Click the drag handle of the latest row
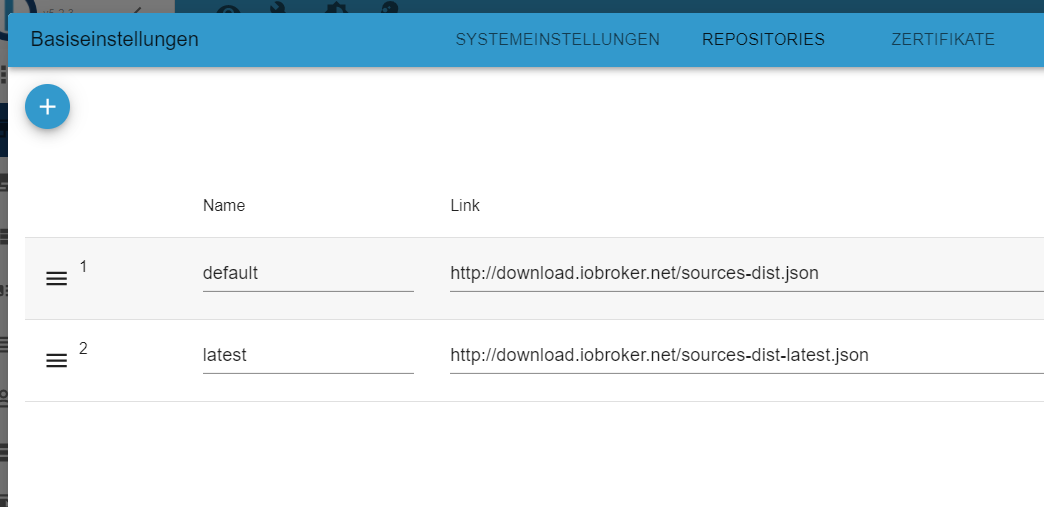This screenshot has width=1044, height=507. [57, 361]
